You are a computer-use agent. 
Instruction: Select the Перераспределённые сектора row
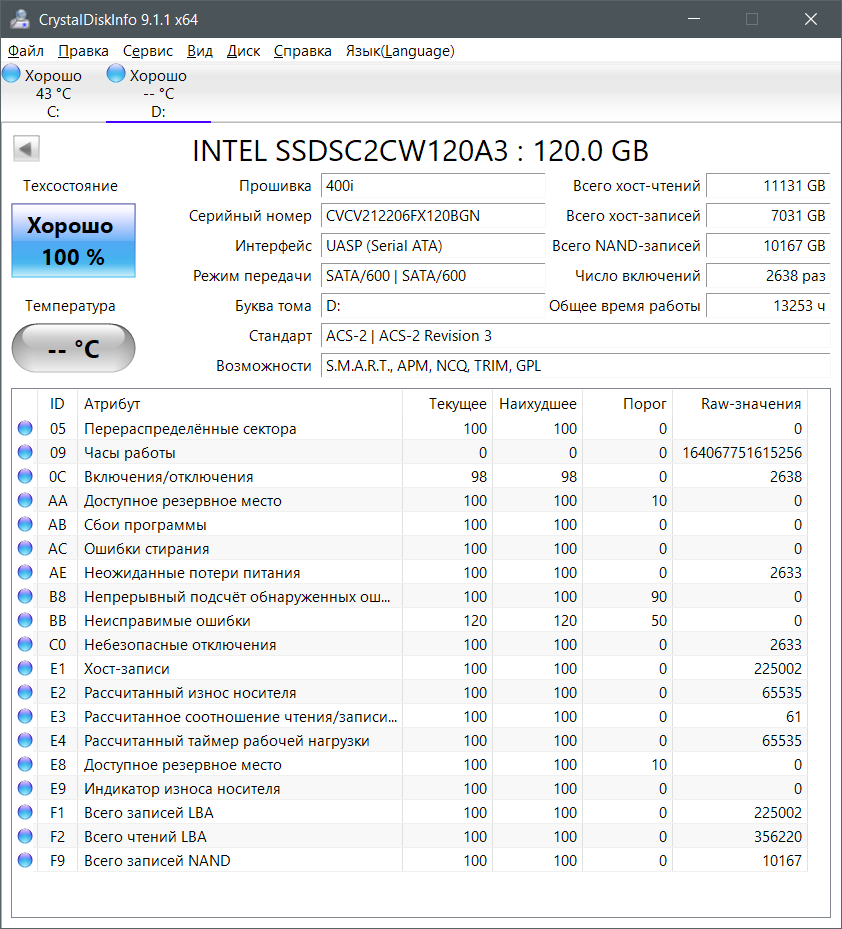410,428
